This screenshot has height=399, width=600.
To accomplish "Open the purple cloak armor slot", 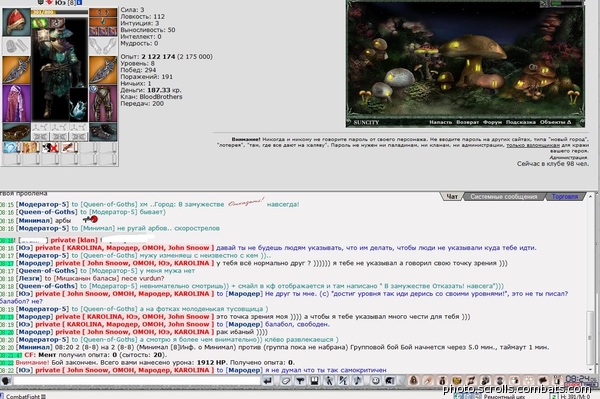I will click(x=16, y=103).
